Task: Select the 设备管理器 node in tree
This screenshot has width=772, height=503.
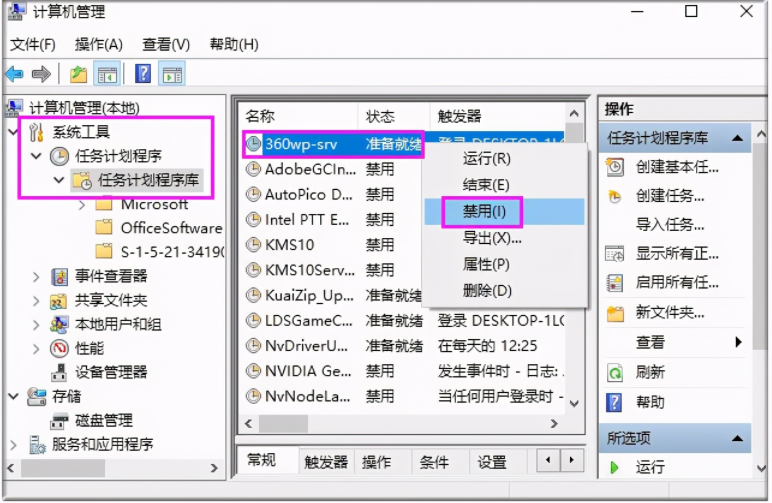Action: pos(110,372)
